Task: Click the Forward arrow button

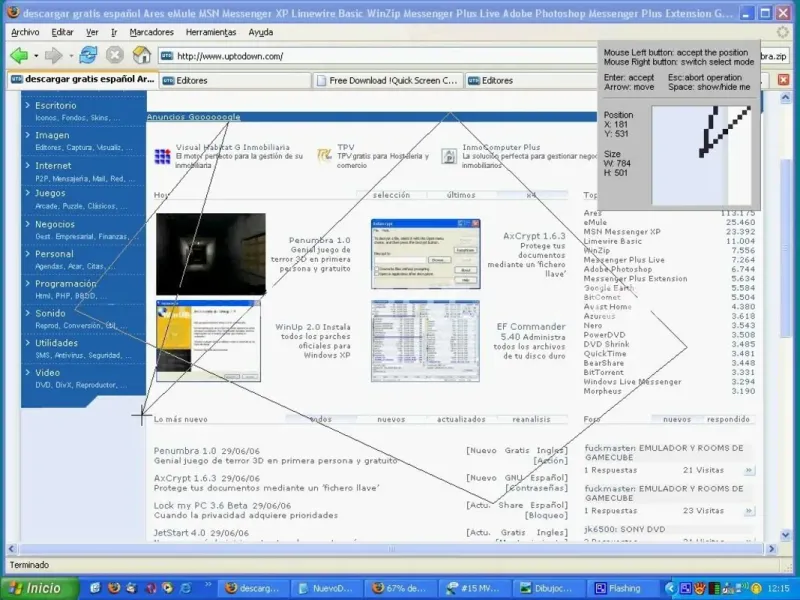Action: pos(54,55)
